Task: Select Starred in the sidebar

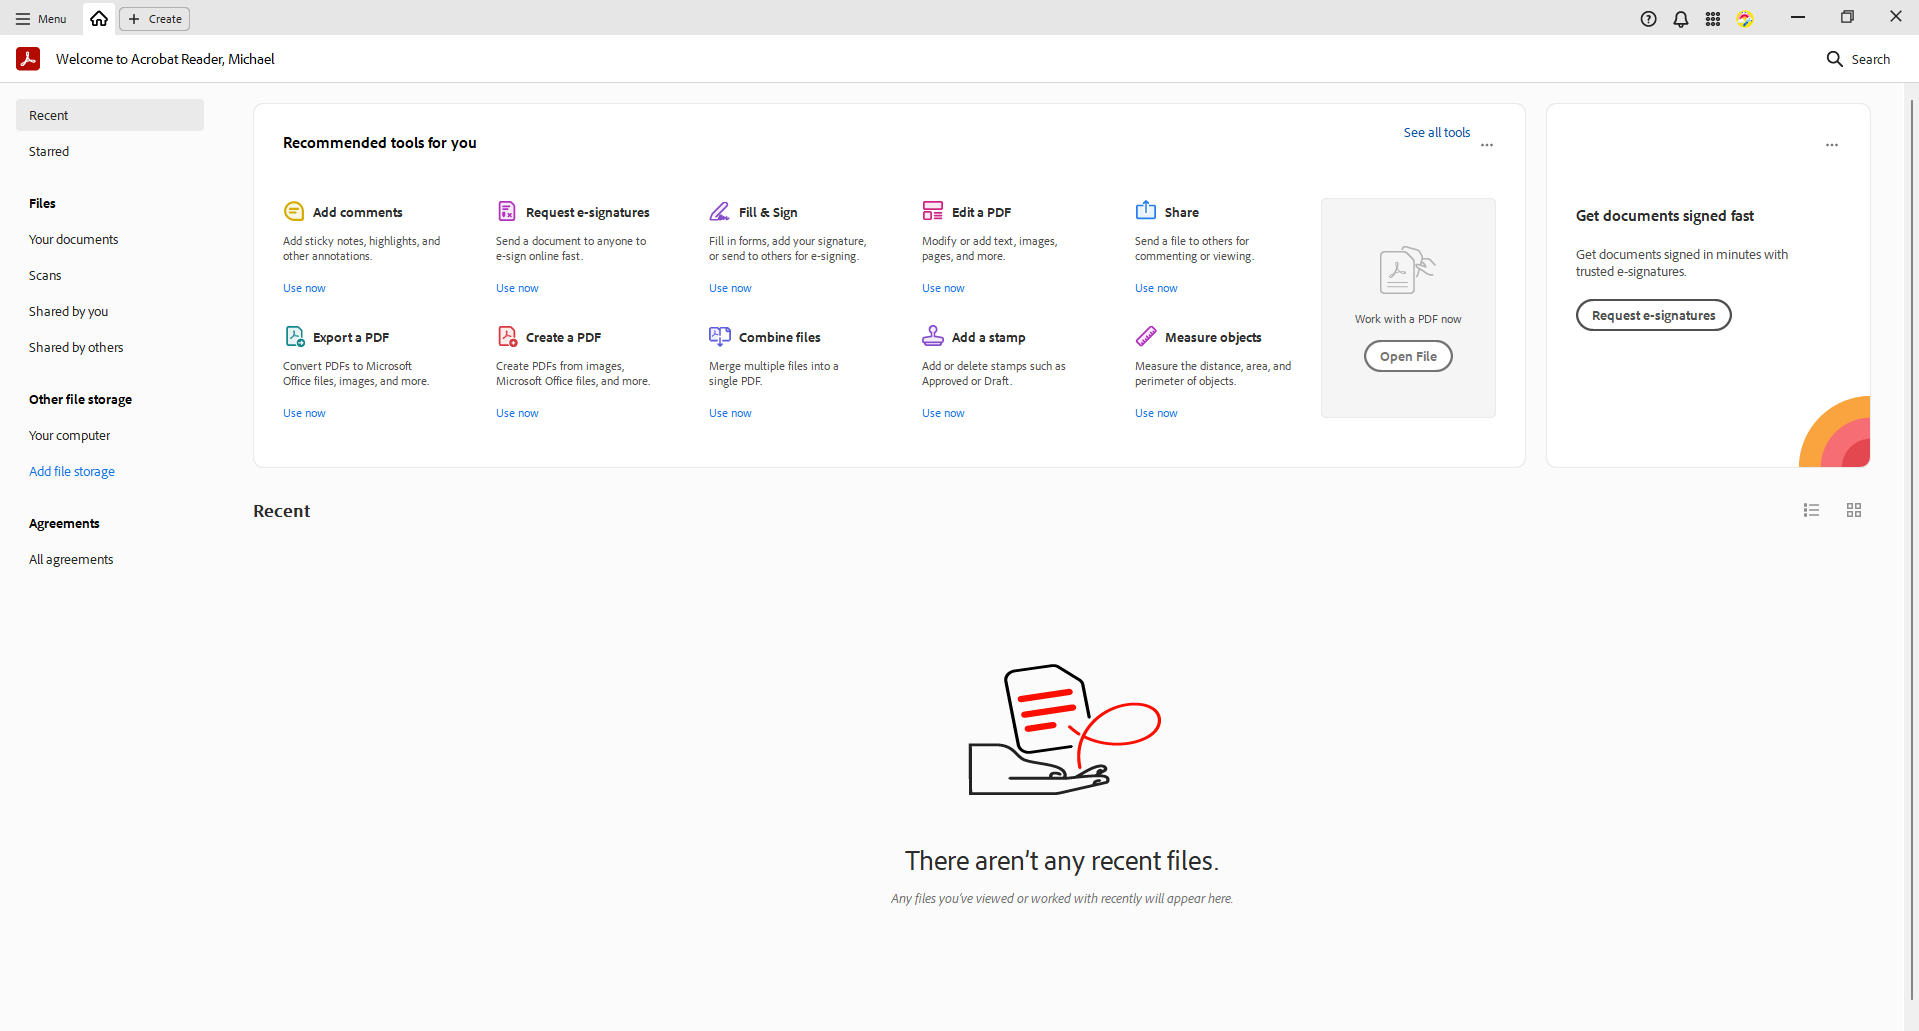Action: point(110,151)
